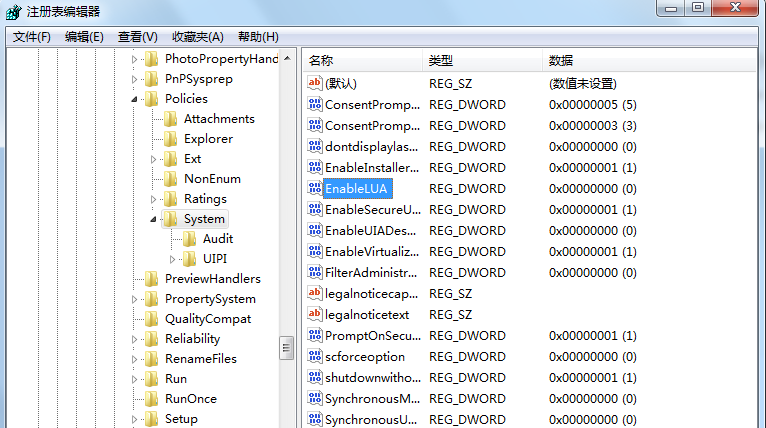The width and height of the screenshot is (766, 428).
Task: Click the EnableLUA DWORD icon
Action: (315, 188)
